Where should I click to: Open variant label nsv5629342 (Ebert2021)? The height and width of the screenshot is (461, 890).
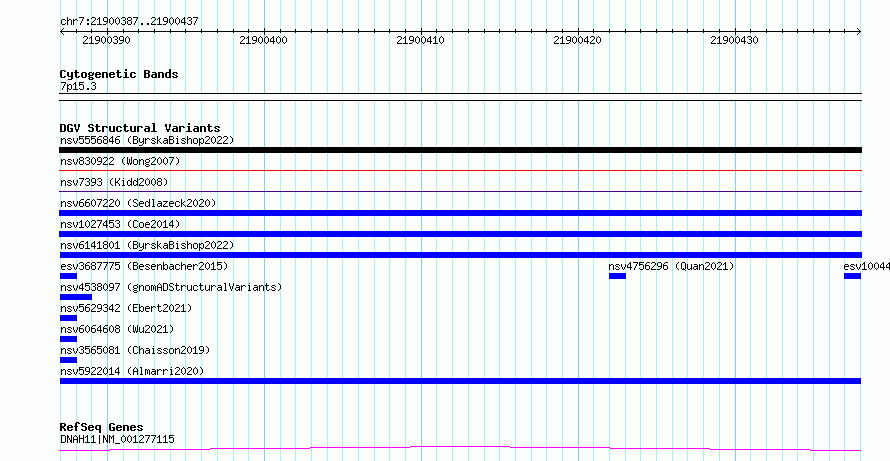(x=126, y=308)
